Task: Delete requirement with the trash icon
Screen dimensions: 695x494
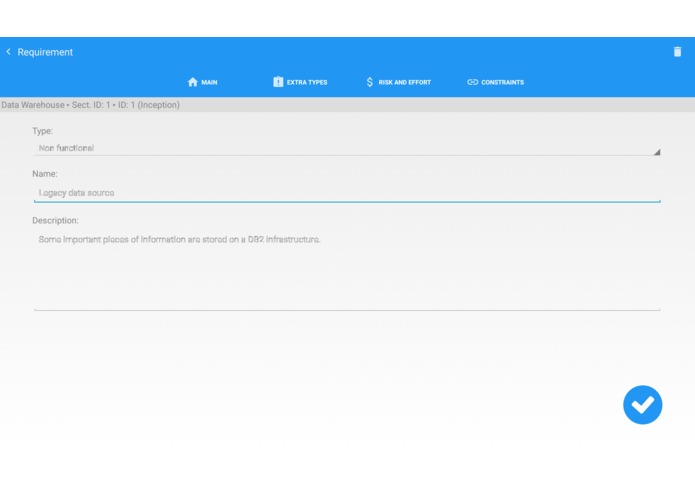Action: click(x=677, y=52)
